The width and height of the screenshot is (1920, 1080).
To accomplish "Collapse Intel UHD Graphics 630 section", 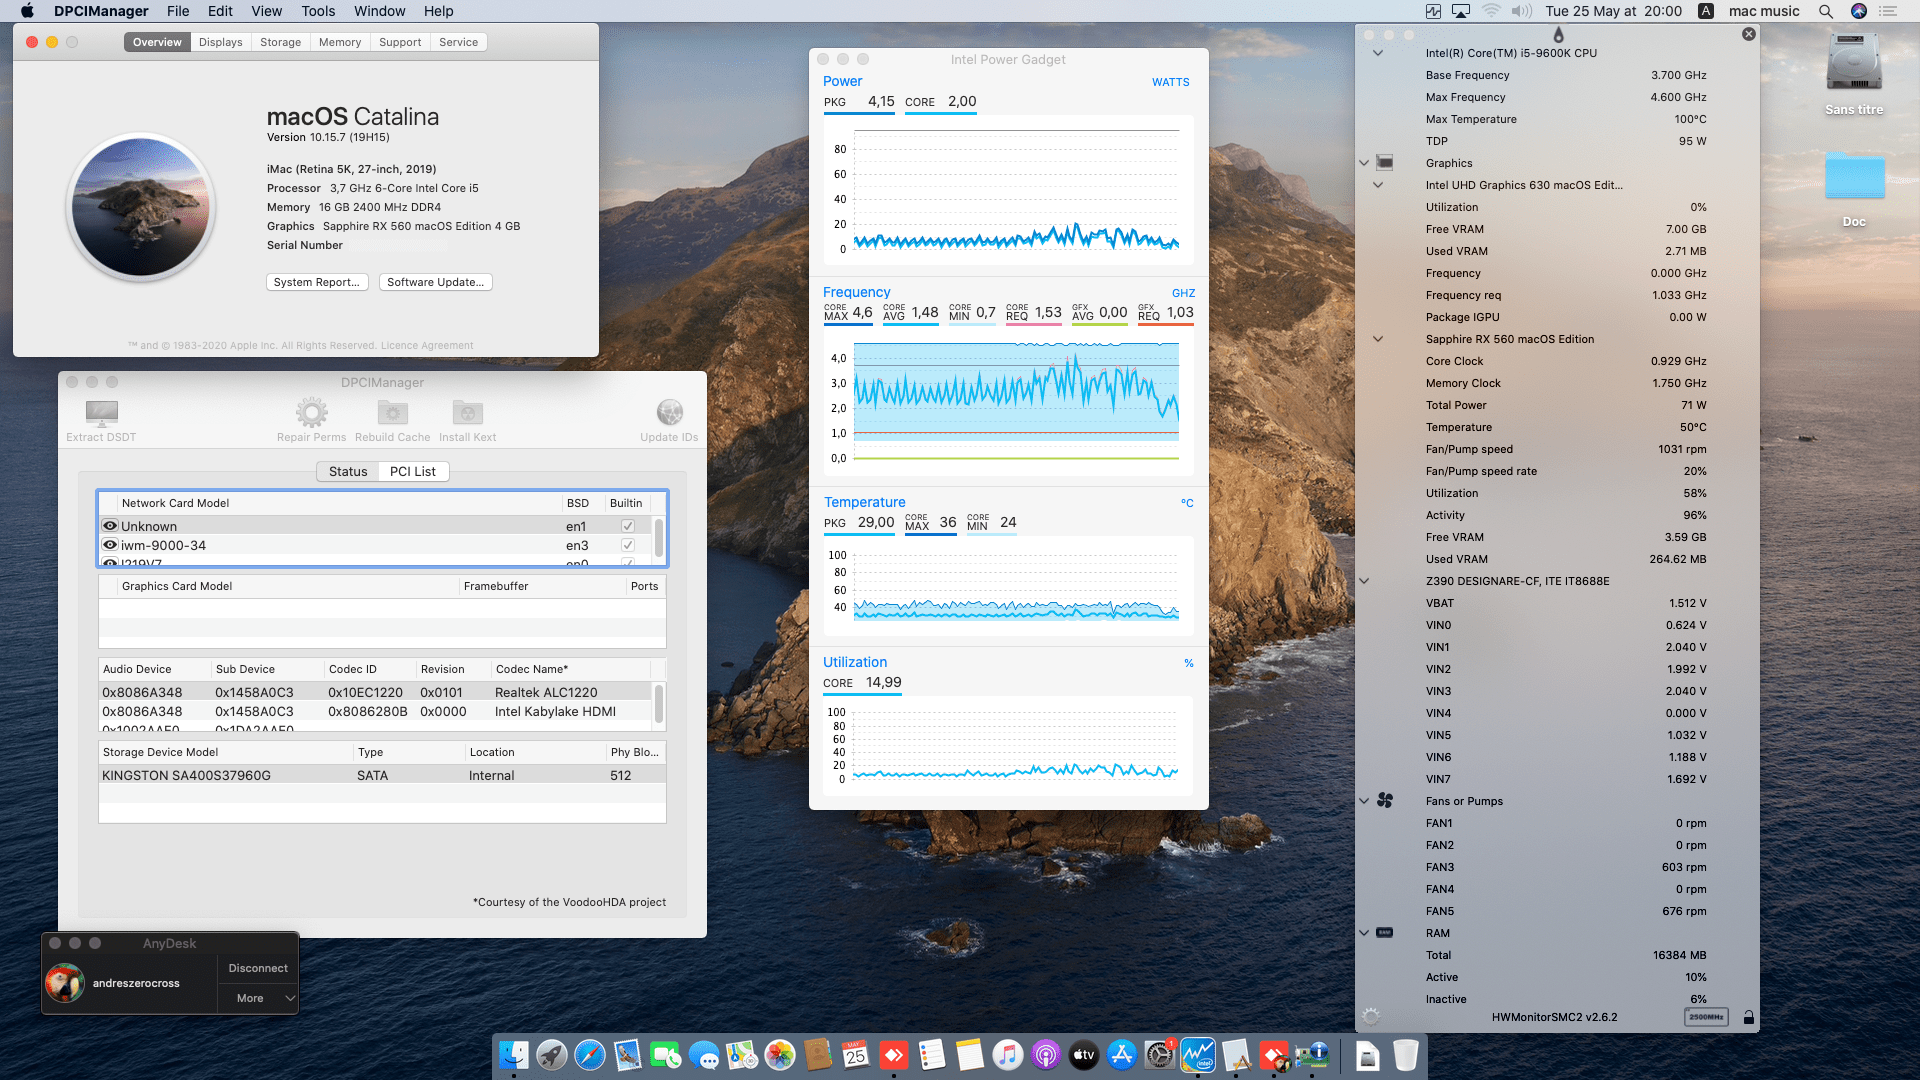I will 1377,185.
